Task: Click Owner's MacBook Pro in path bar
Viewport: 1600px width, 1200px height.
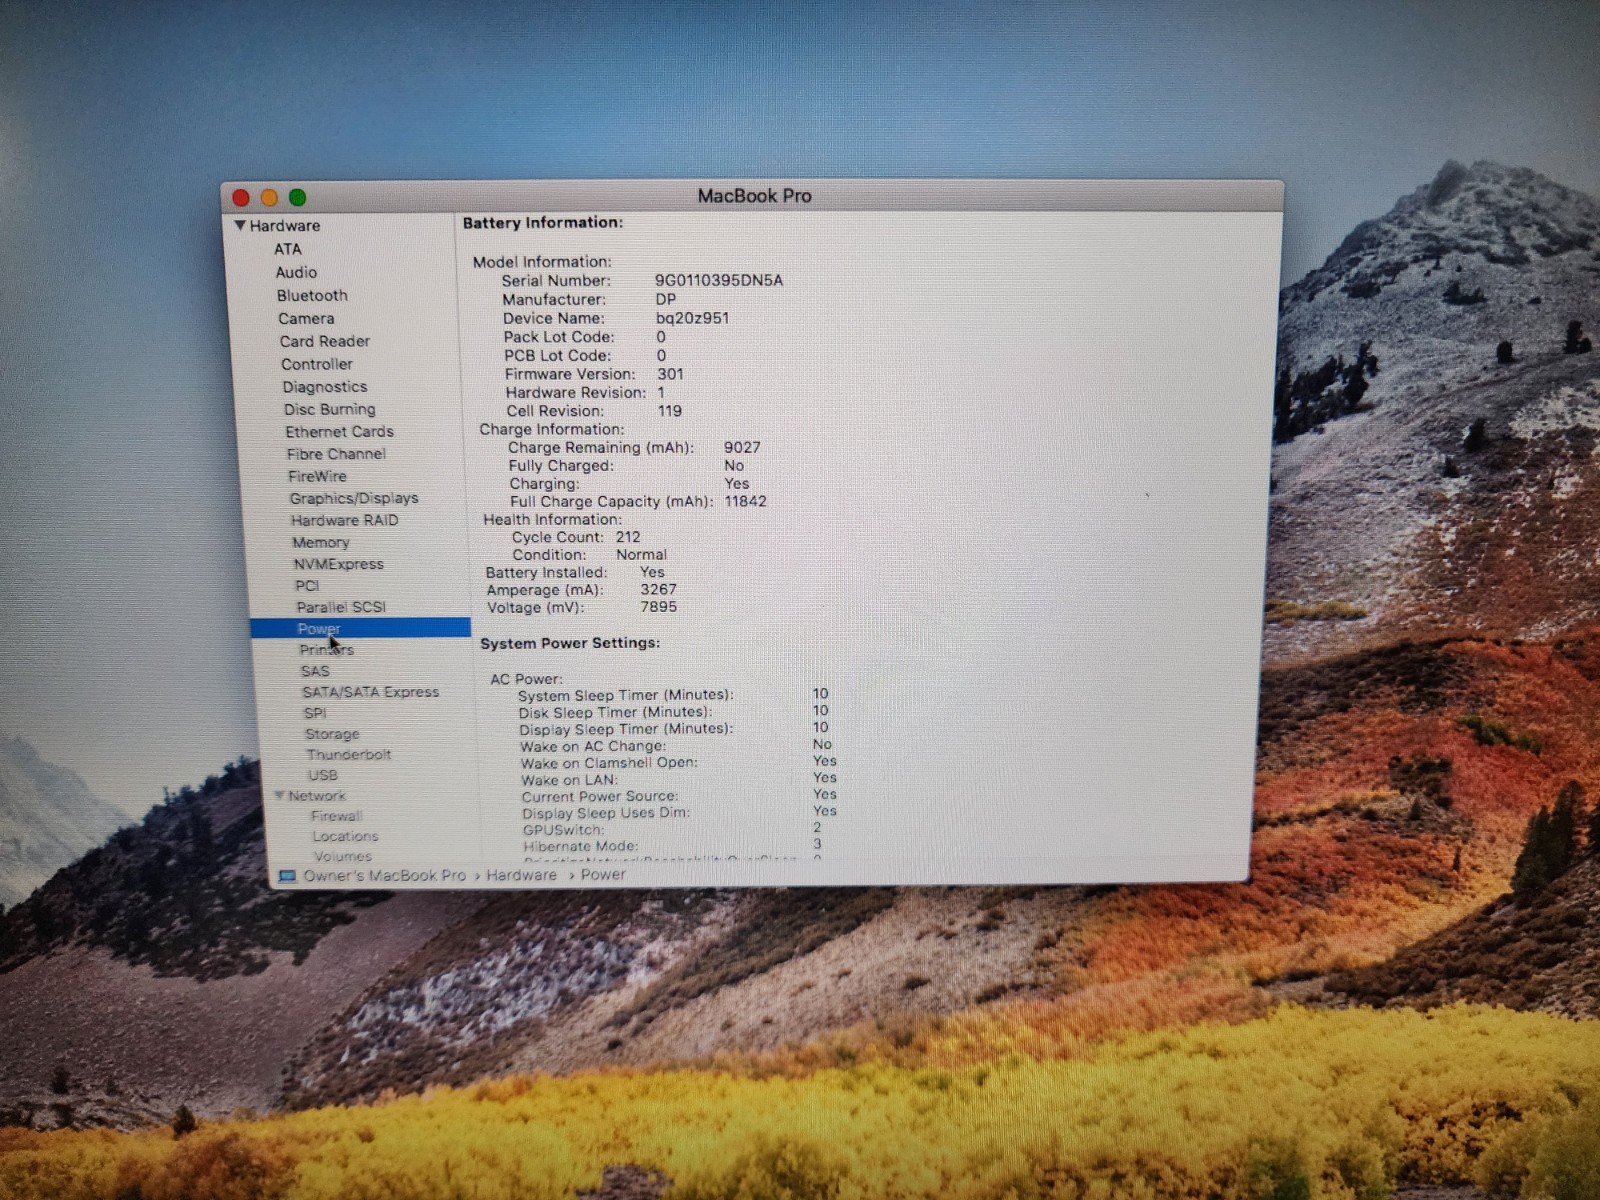Action: [x=385, y=876]
